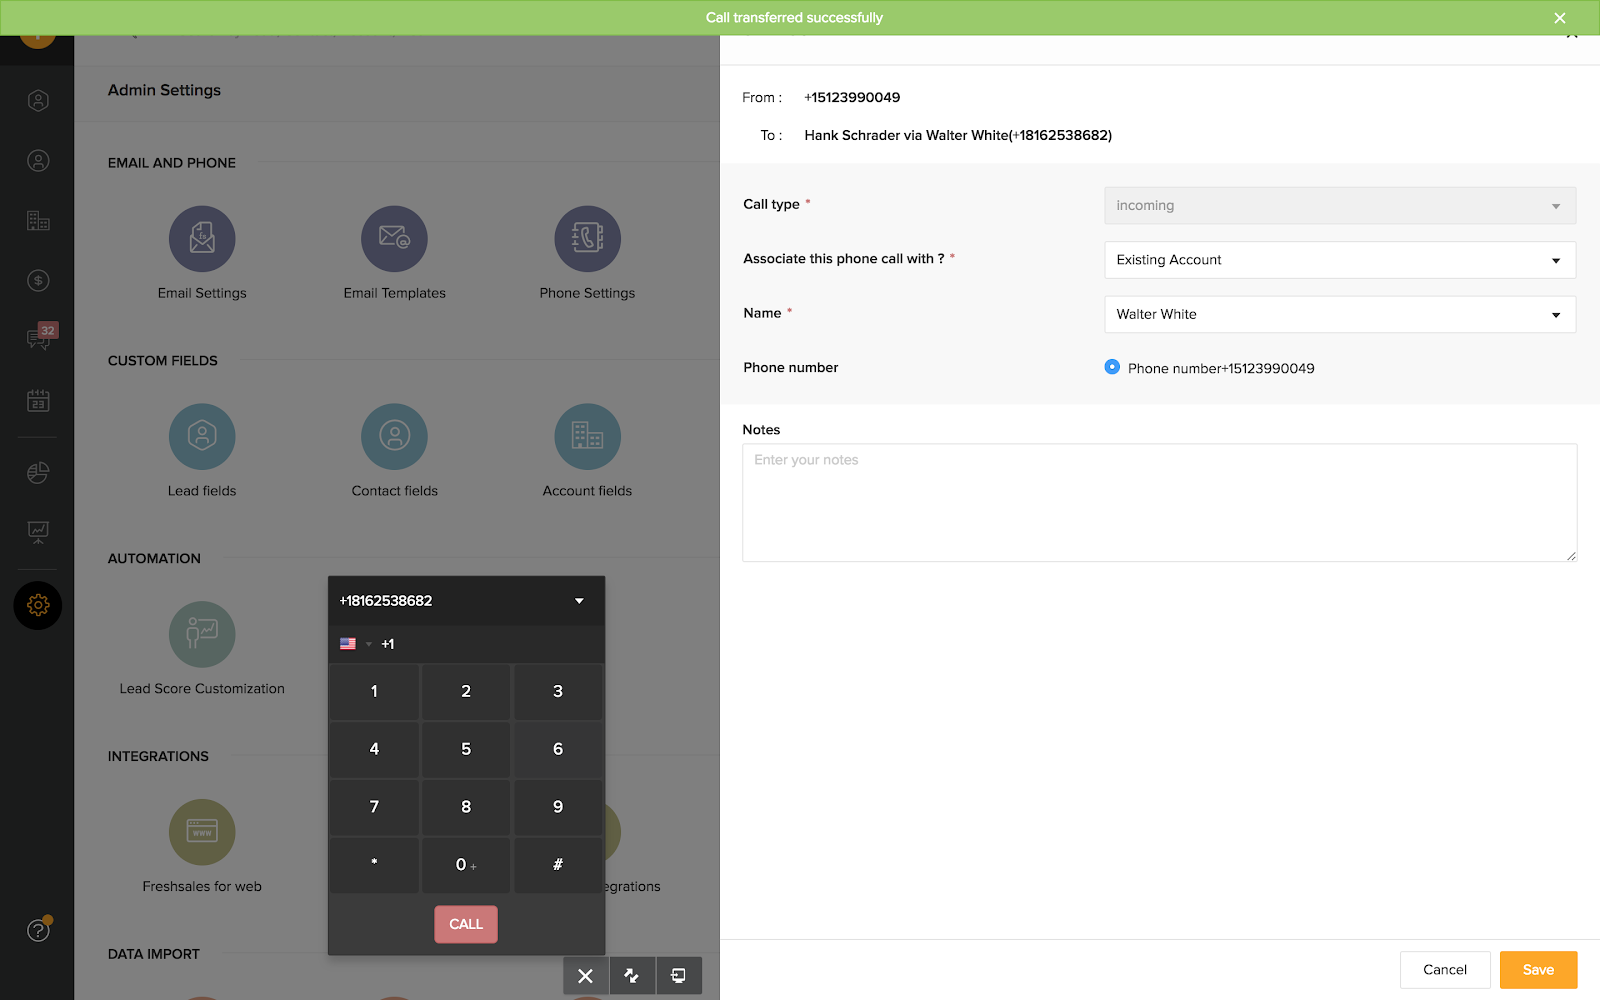
Task: Dial digit 9 on keypad
Action: pos(558,807)
